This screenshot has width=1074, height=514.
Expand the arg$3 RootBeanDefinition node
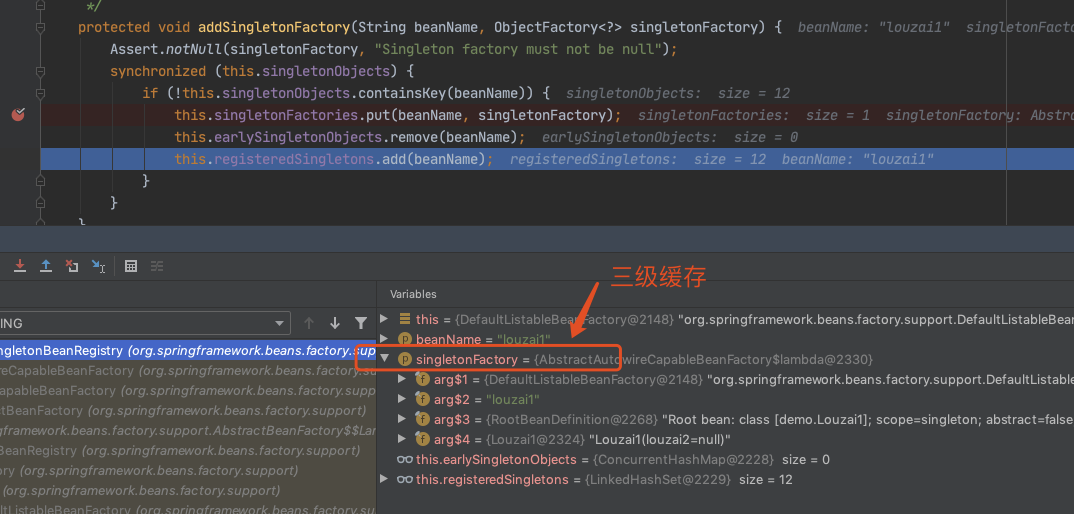click(x=403, y=419)
